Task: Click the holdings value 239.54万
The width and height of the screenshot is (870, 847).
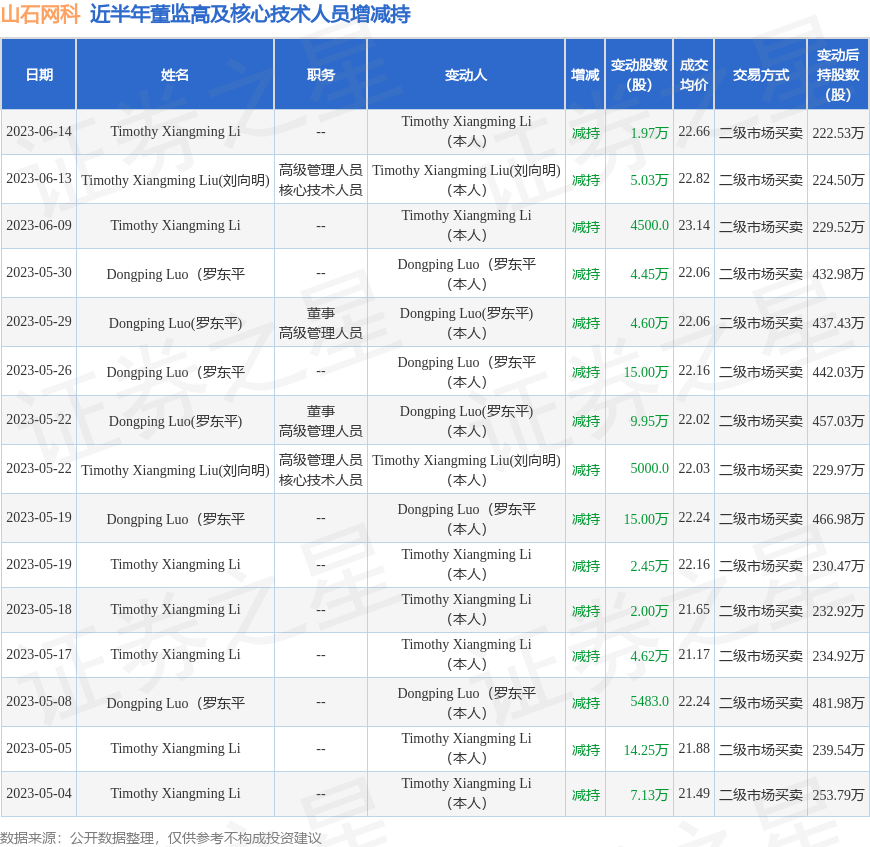Action: (x=838, y=750)
